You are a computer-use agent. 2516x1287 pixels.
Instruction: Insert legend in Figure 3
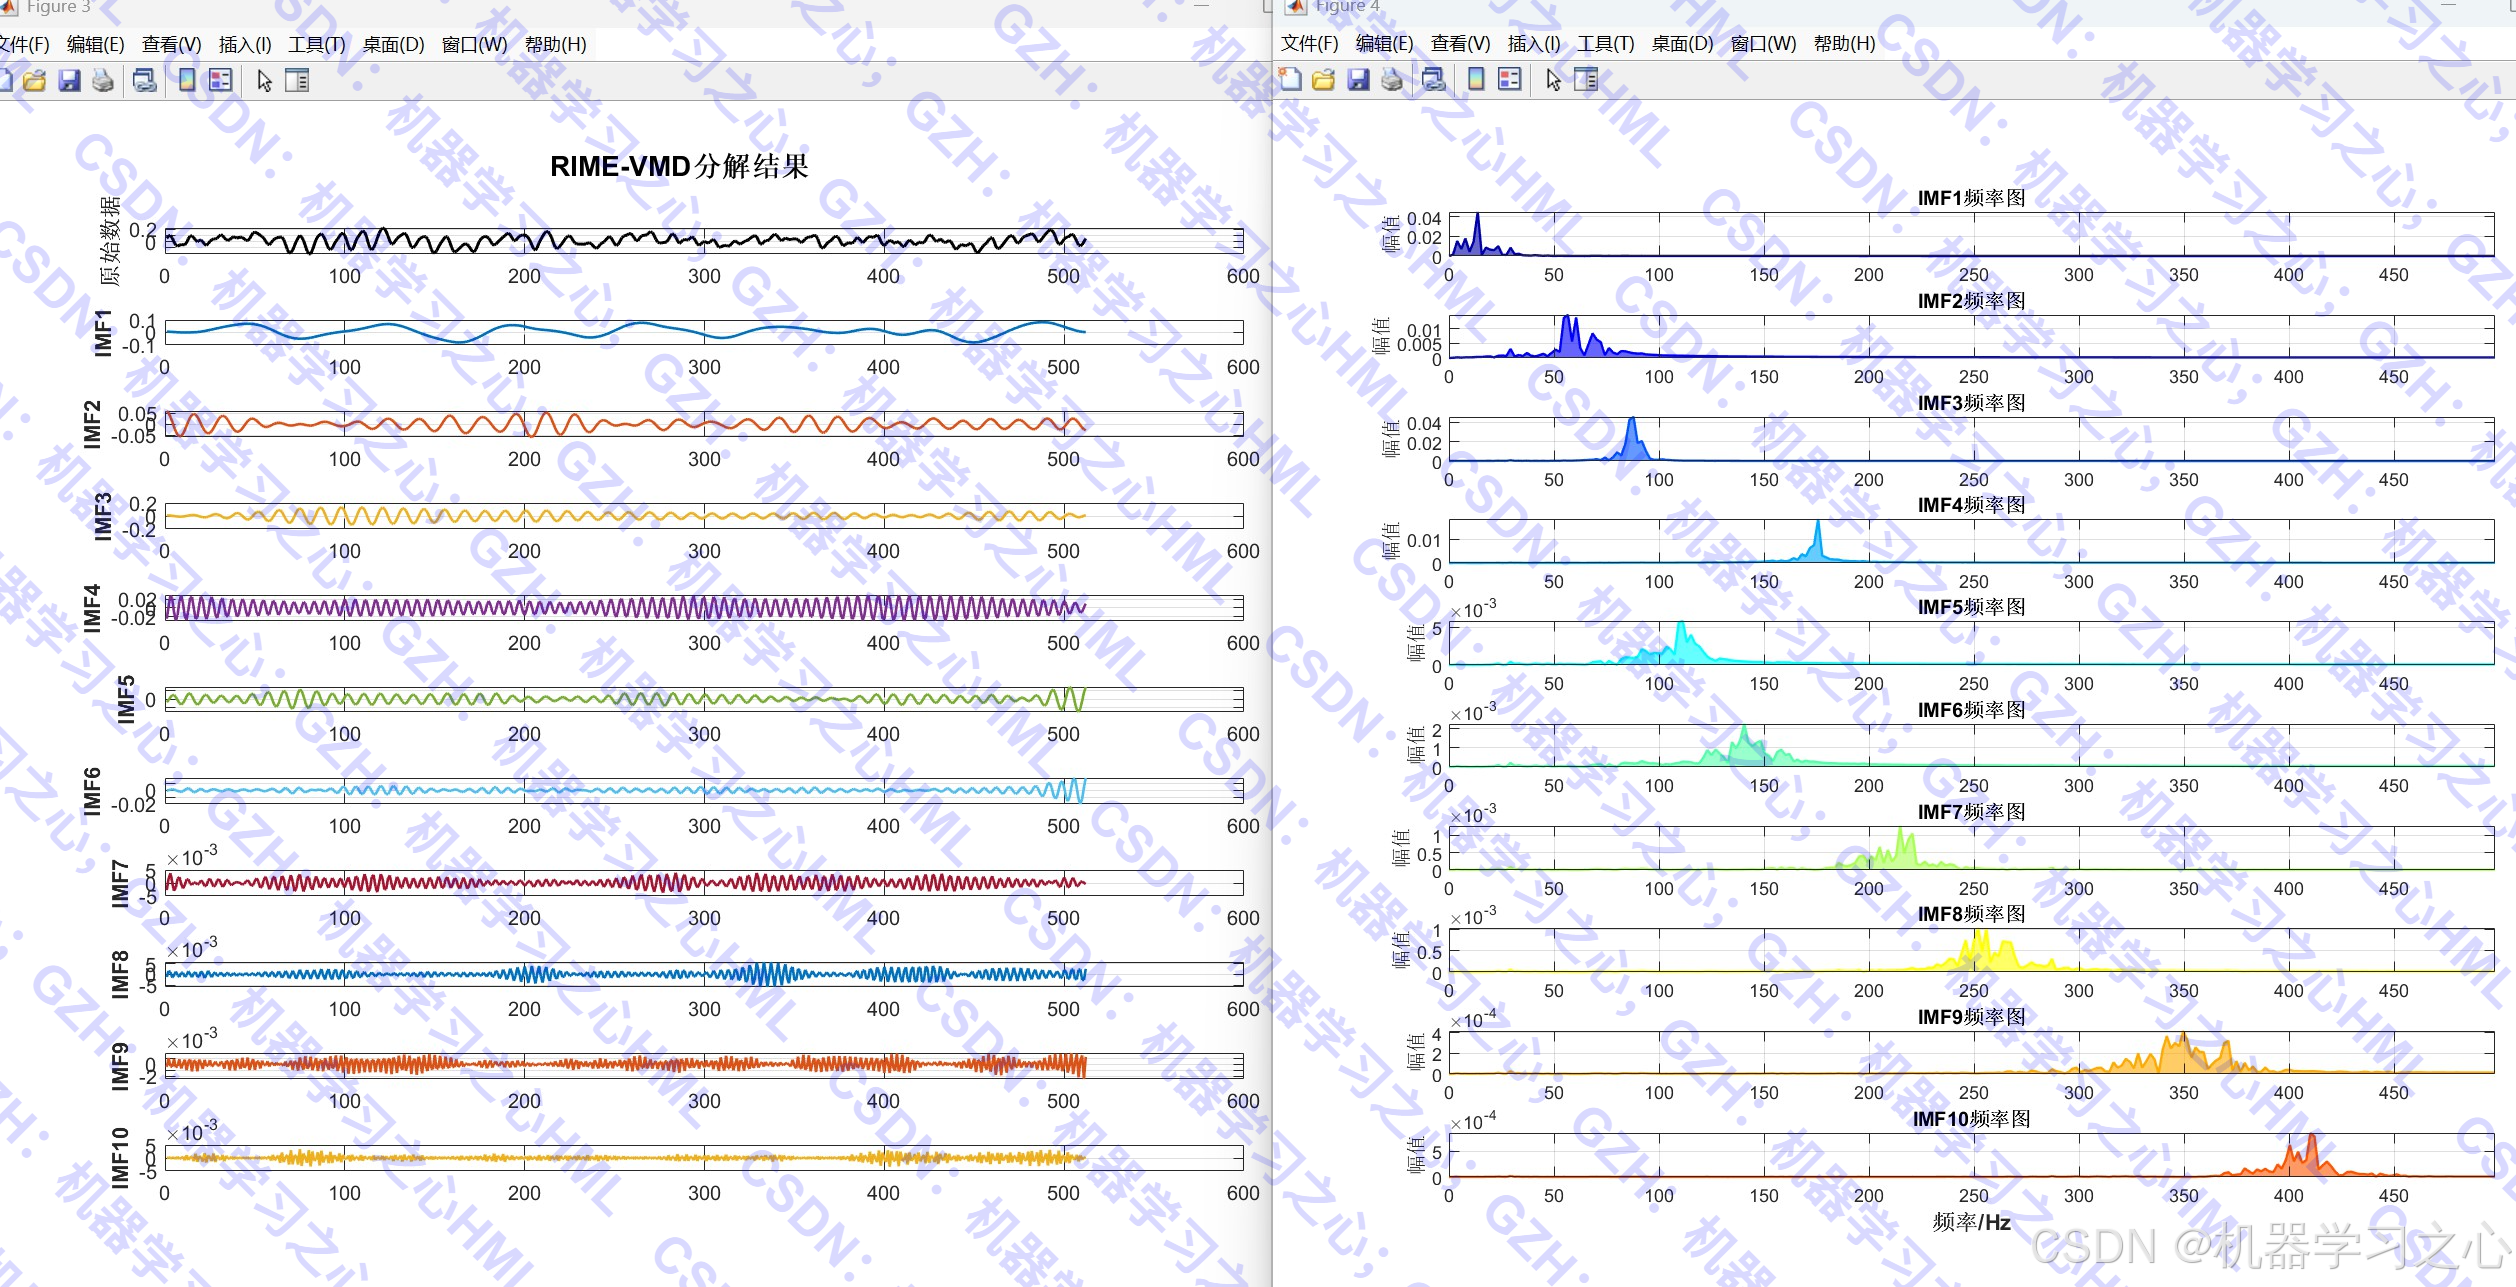click(x=220, y=81)
